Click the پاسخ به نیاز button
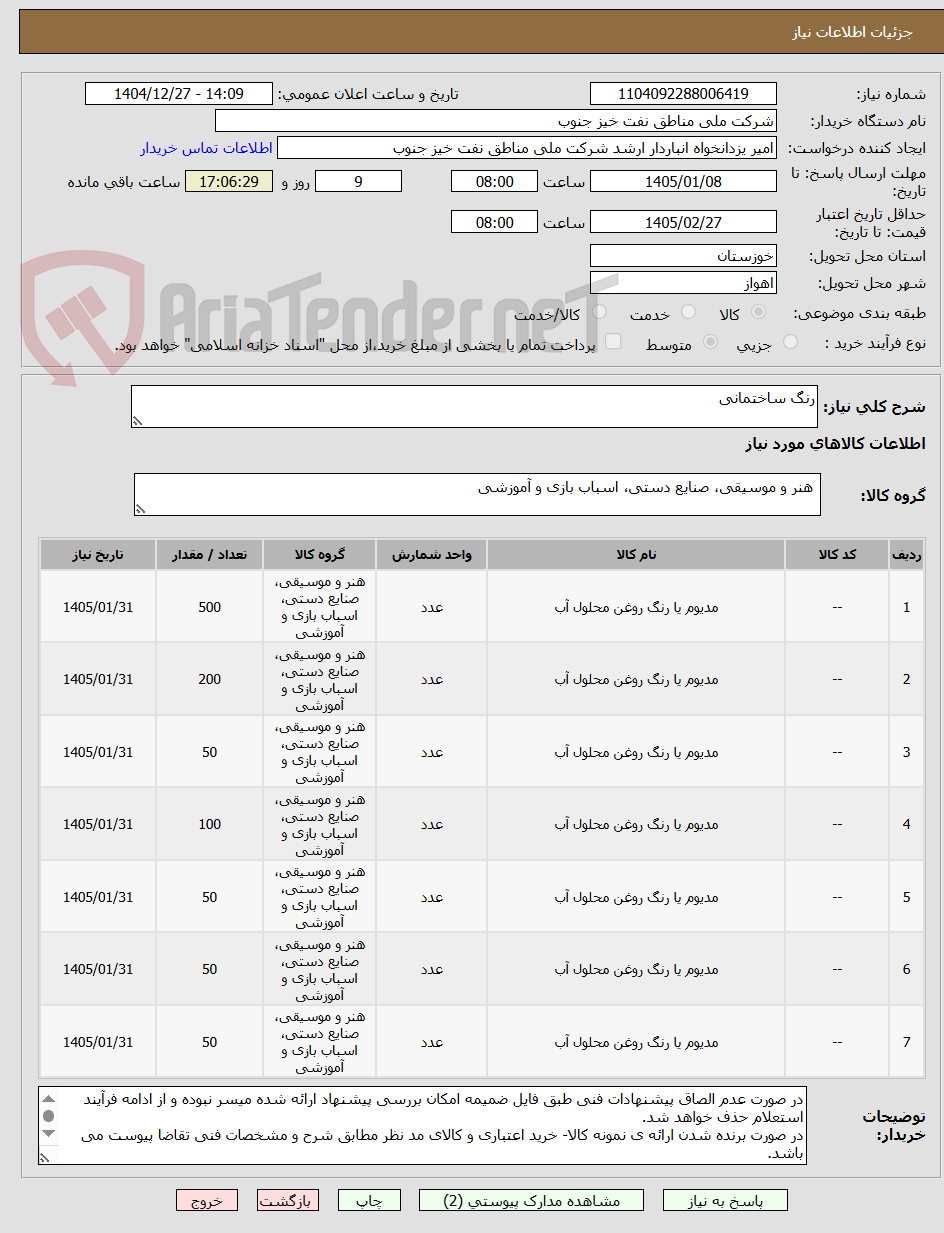This screenshot has height=1233, width=944. pos(726,1201)
